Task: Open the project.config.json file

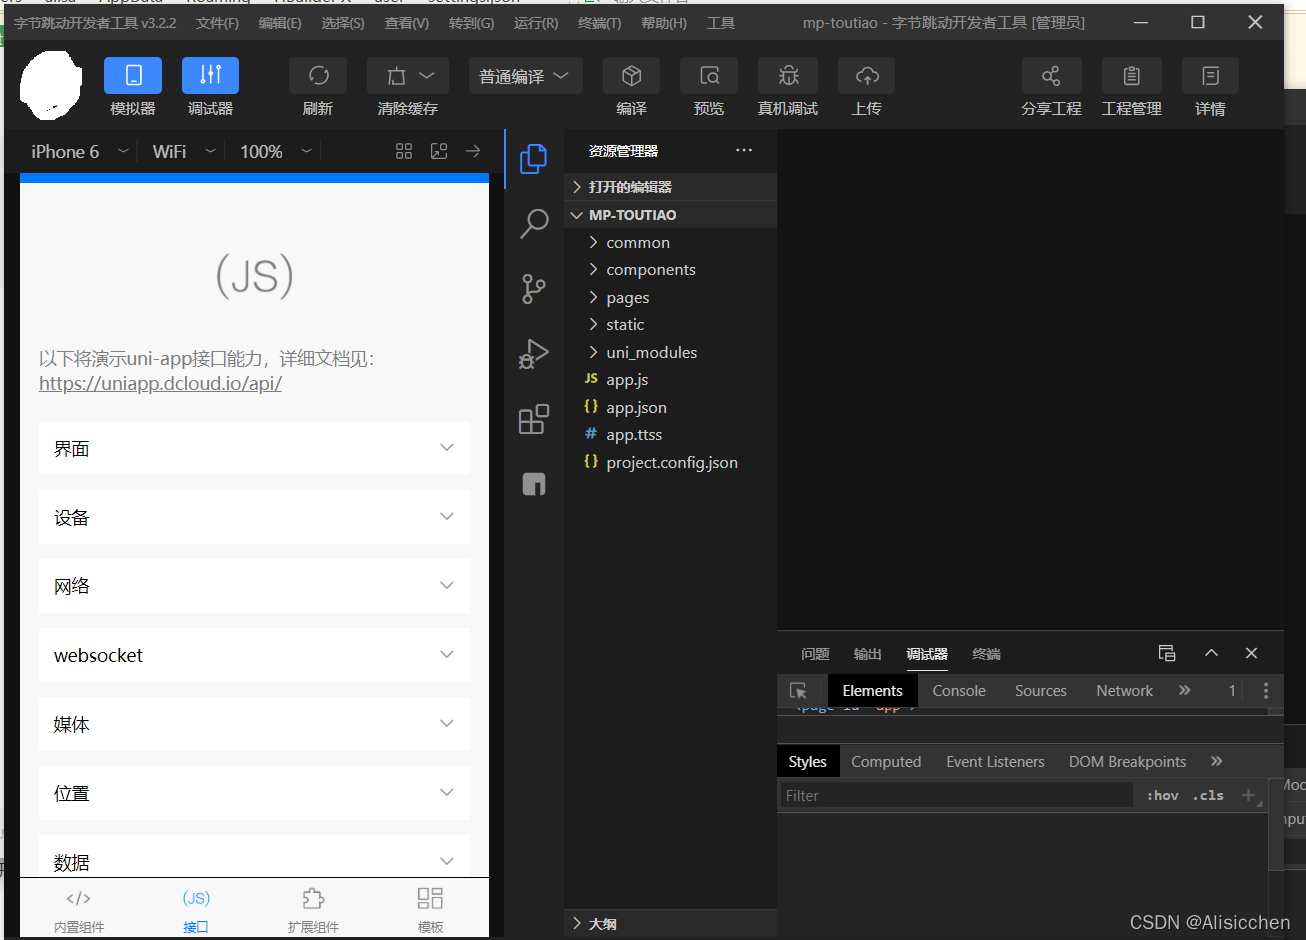Action: (670, 463)
